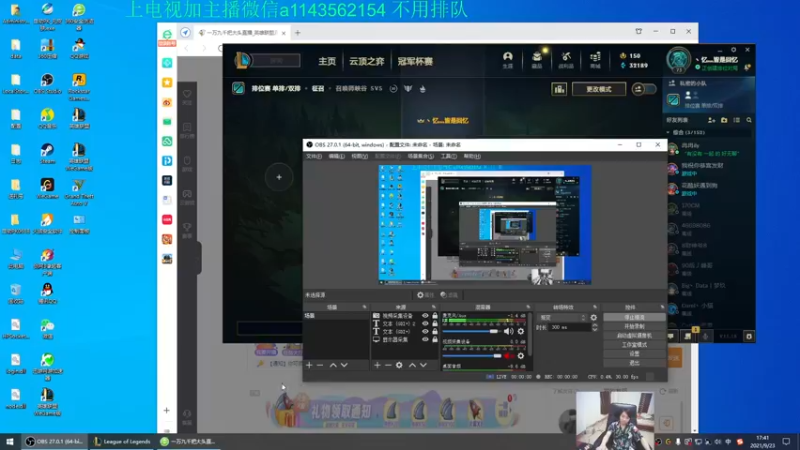Open OBS Edit menu
The width and height of the screenshot is (800, 450).
[x=336, y=156]
